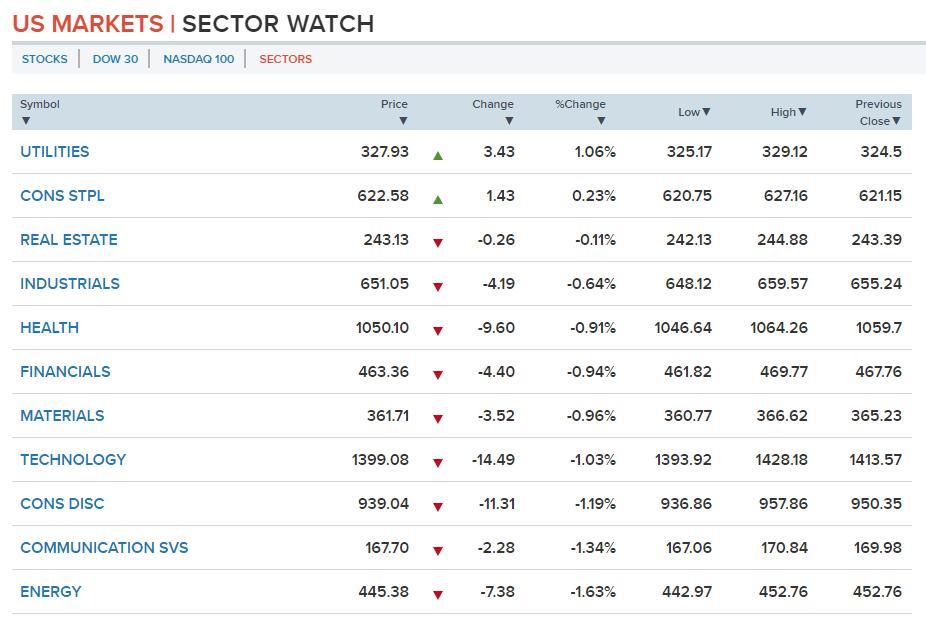926x627 pixels.
Task: Sort by Previous Close column arrow
Action: (896, 121)
